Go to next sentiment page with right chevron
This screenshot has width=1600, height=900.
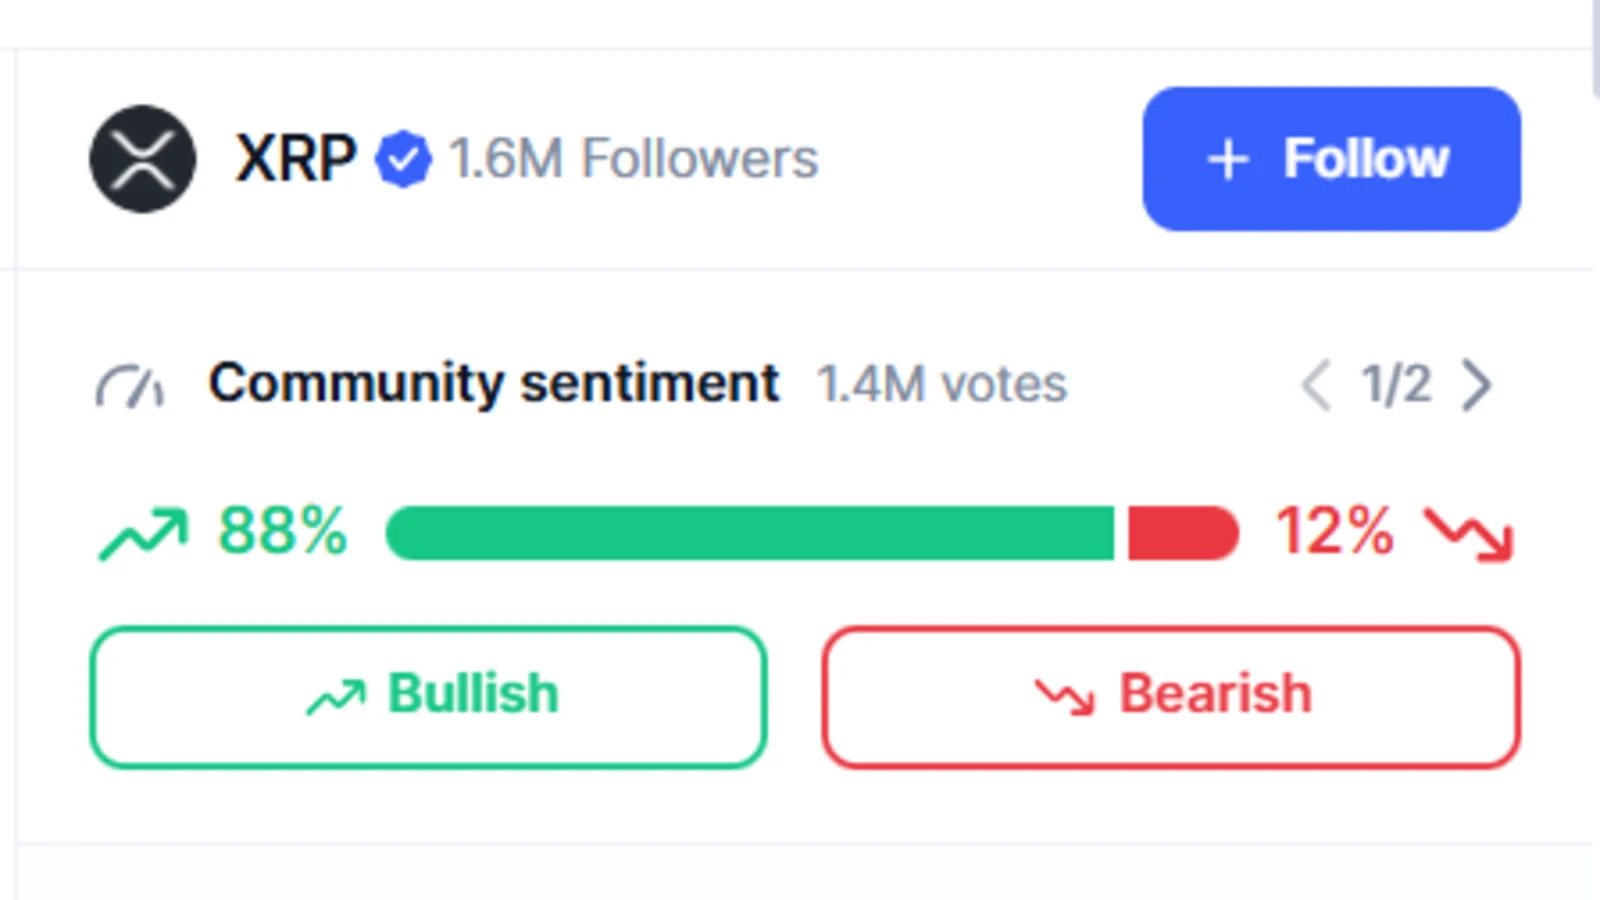coord(1477,385)
